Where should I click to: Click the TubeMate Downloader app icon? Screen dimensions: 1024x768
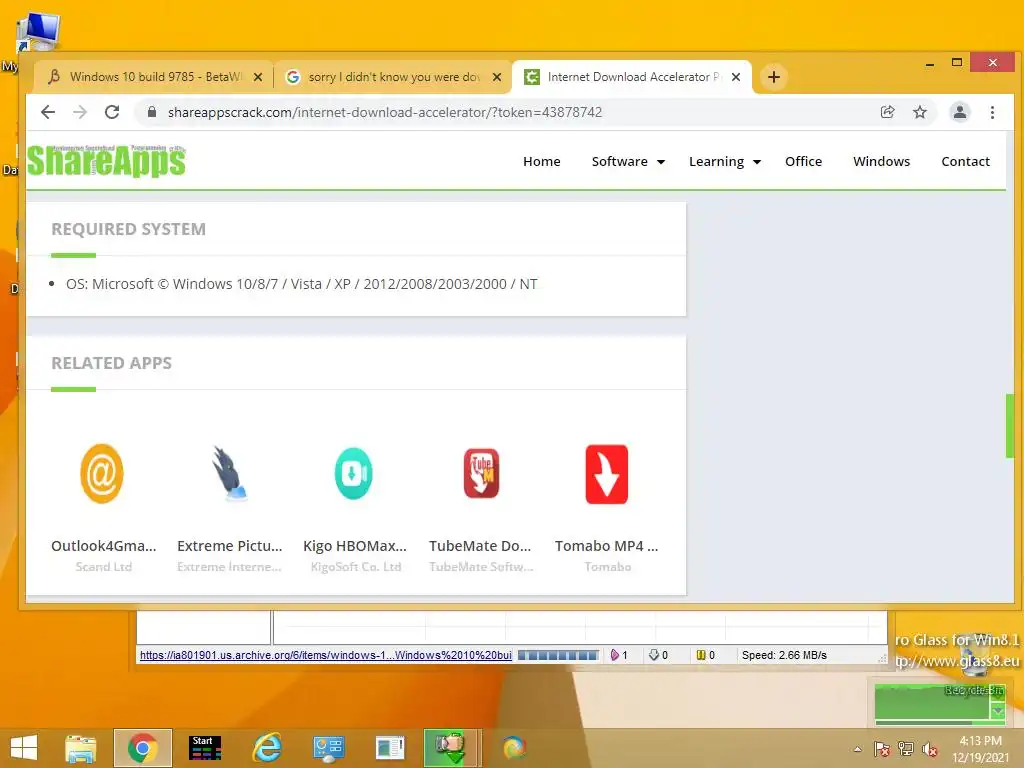[481, 473]
